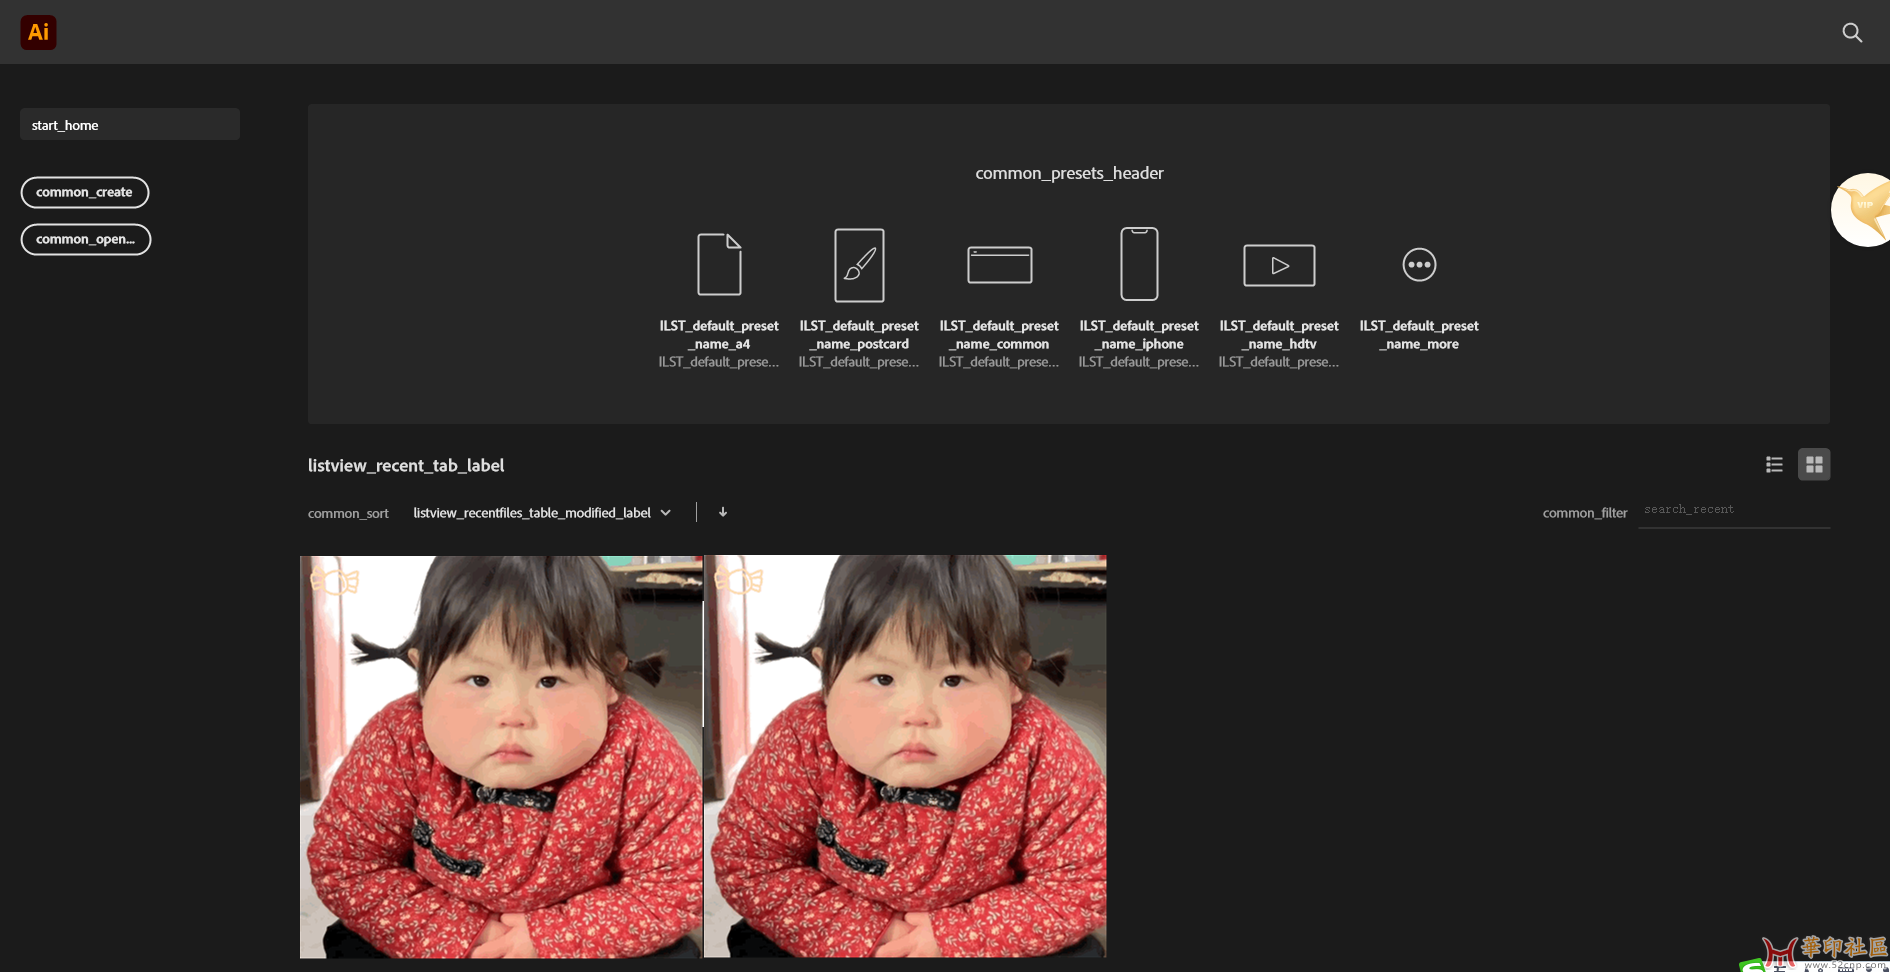Select the iPhone preset icon
The width and height of the screenshot is (1890, 972).
[1139, 264]
